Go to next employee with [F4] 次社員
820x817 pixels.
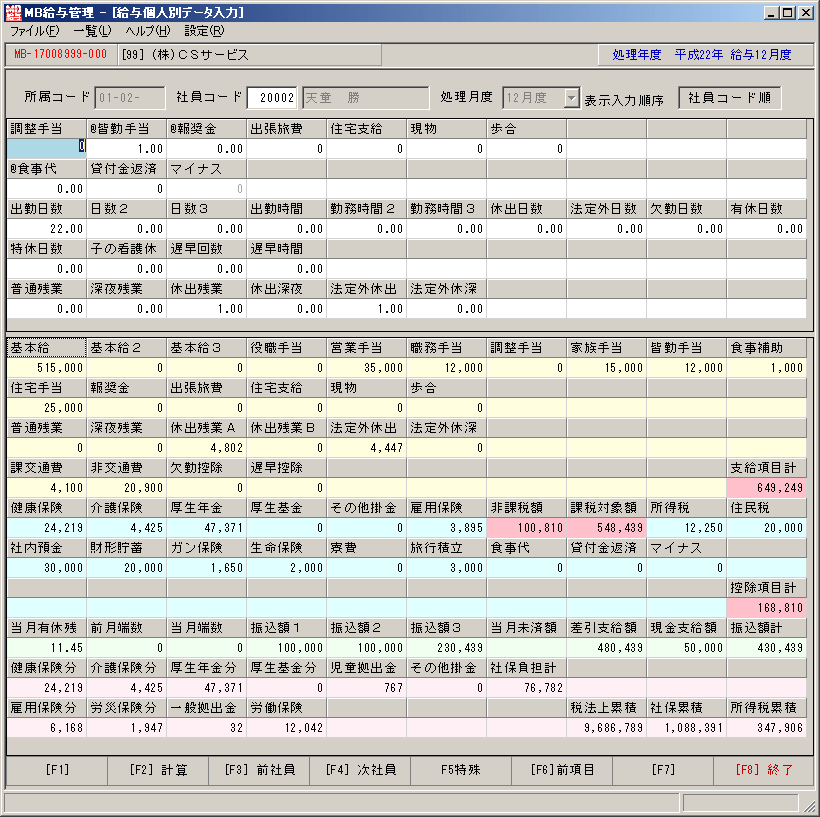[x=360, y=770]
